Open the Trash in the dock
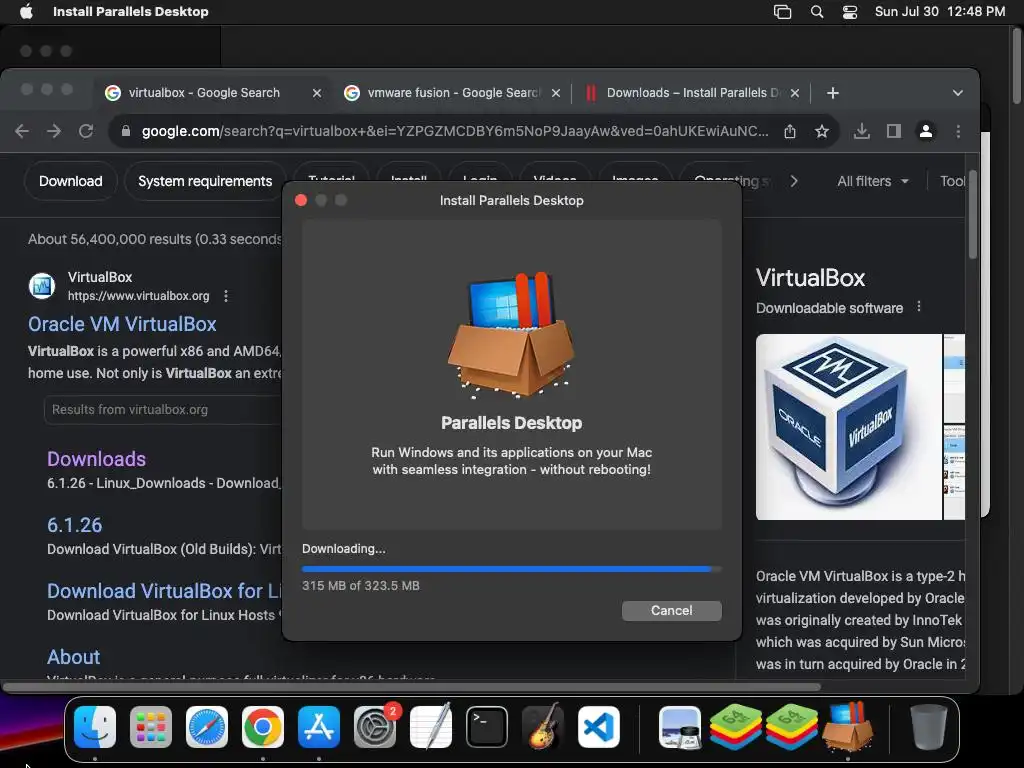1024x768 pixels. pos(929,727)
